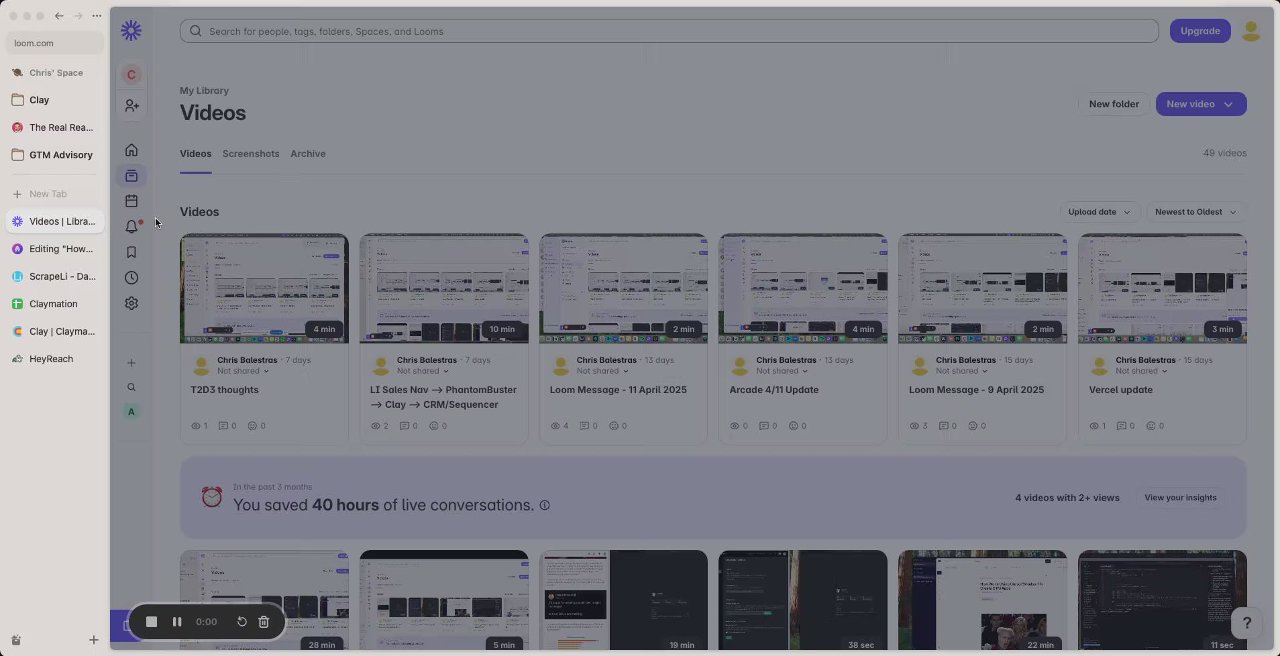
Task: Click the invite teammates person-plus icon
Action: tap(131, 105)
